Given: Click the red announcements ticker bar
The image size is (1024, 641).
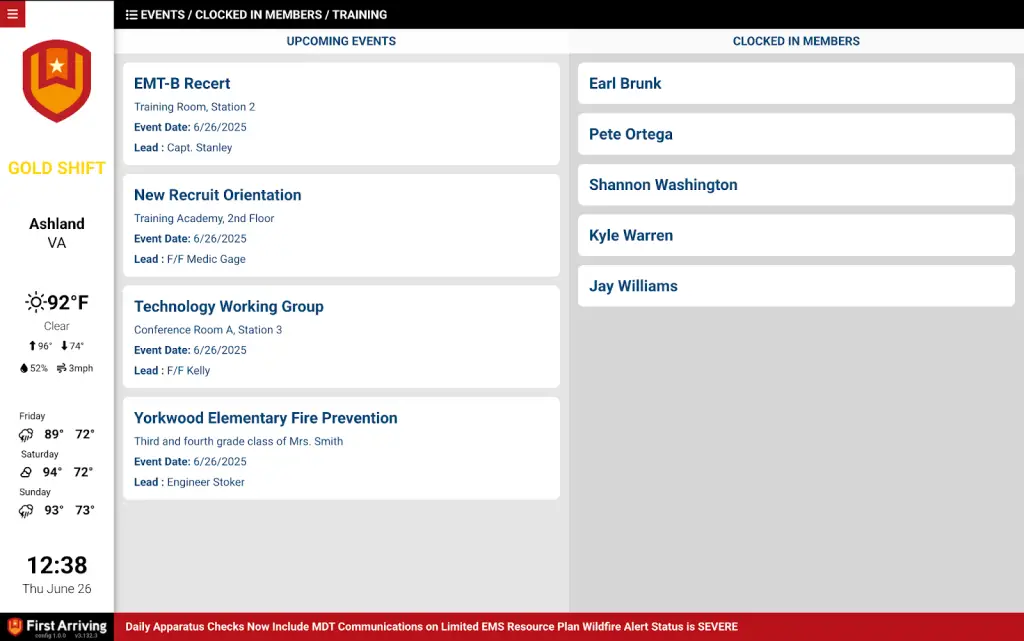Looking at the screenshot, I should coord(568,627).
